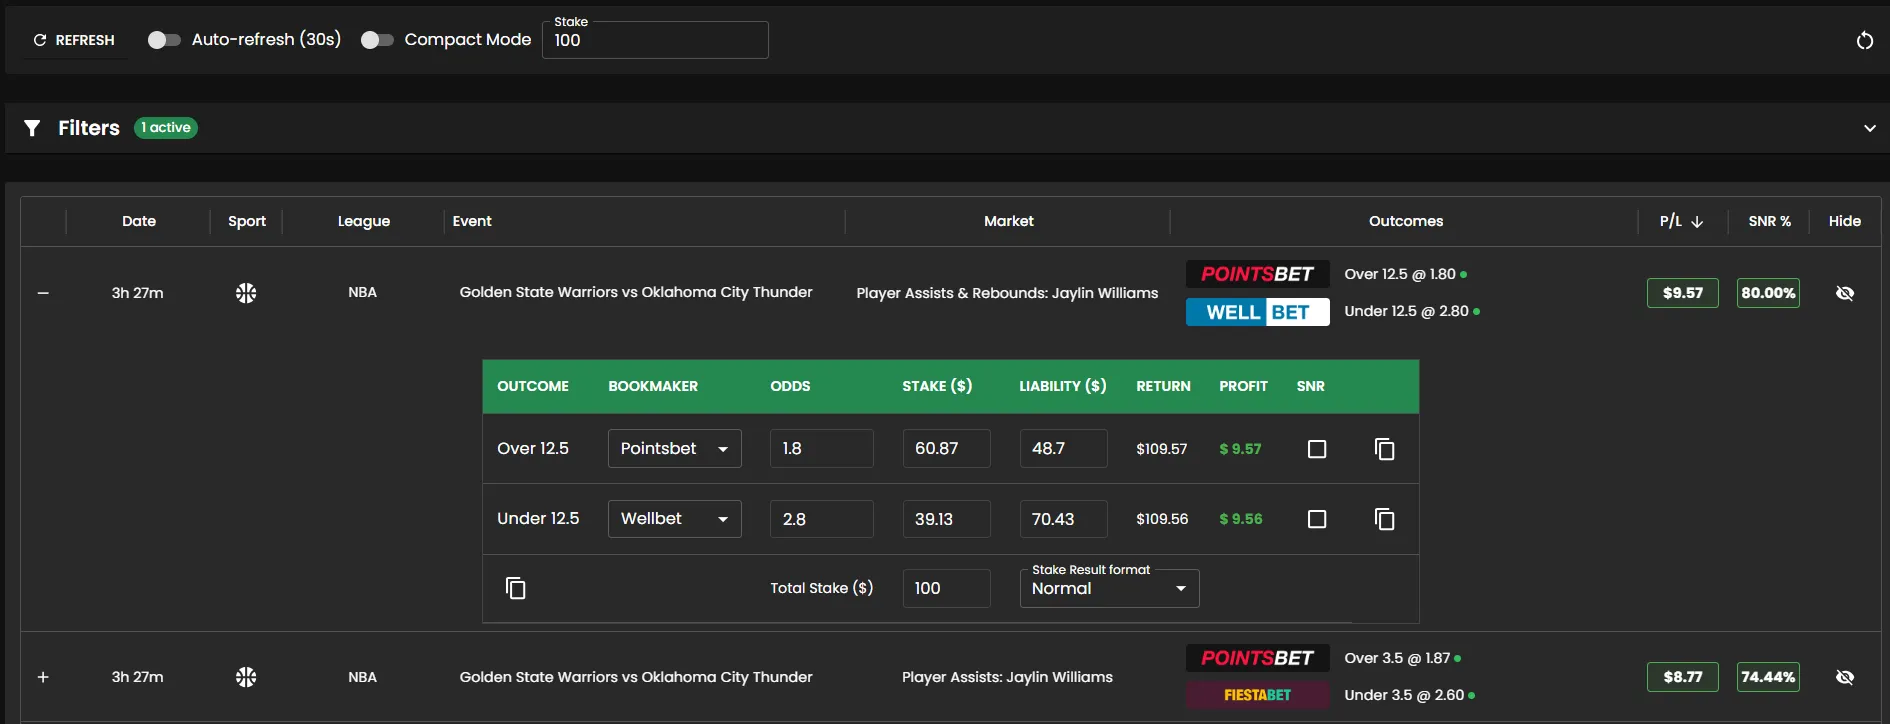Click basketball icon in Player Assists row

click(246, 677)
